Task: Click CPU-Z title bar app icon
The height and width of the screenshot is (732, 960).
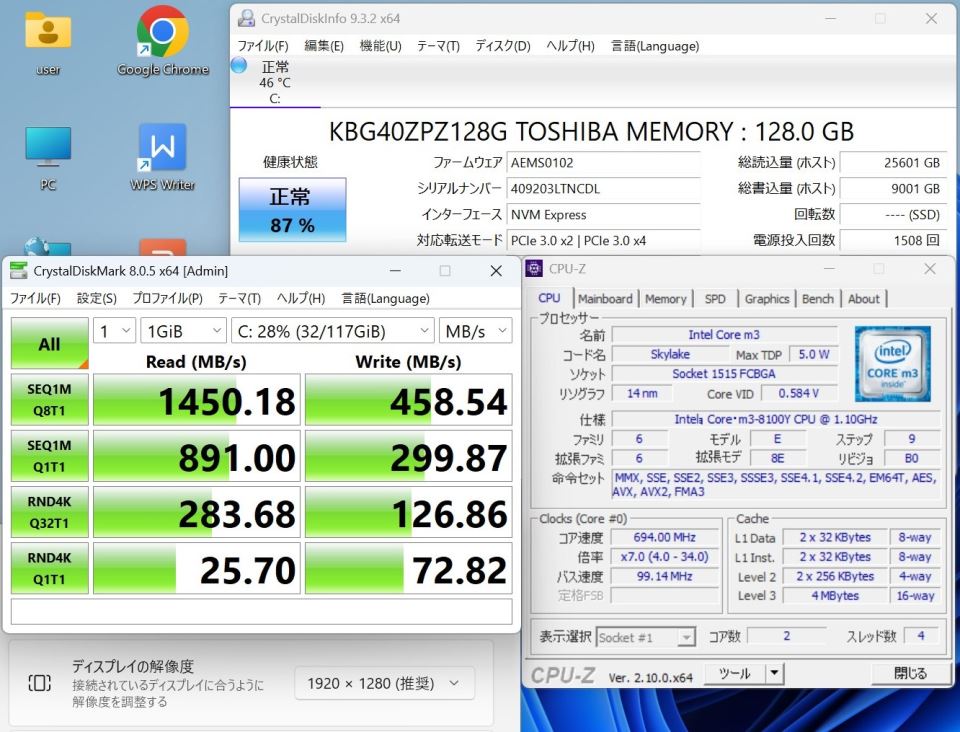Action: [534, 268]
